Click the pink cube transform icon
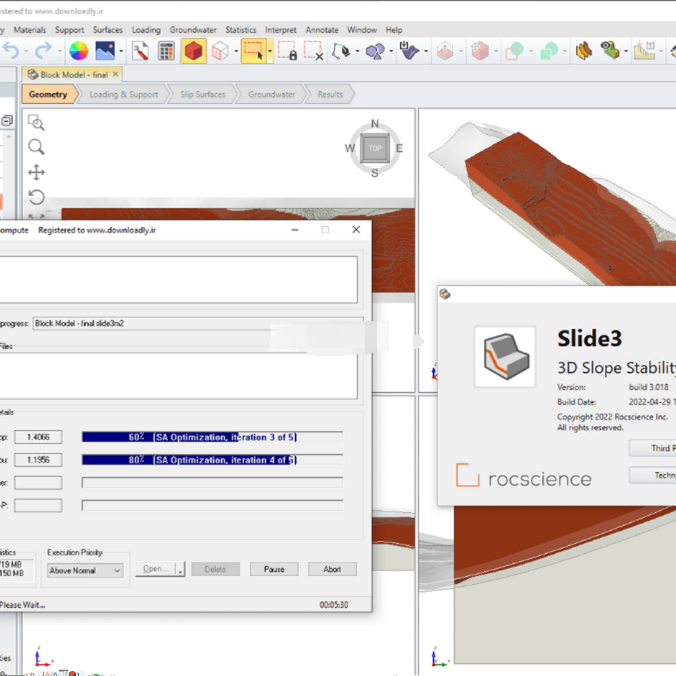This screenshot has width=676, height=676. tap(479, 51)
